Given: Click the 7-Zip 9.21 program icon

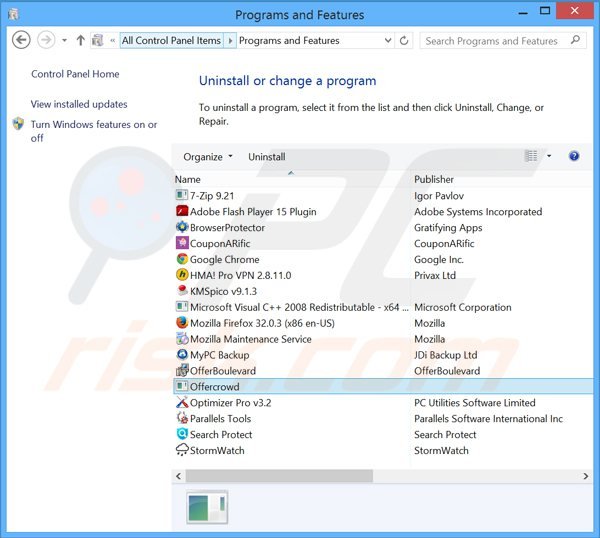Looking at the screenshot, I should (x=182, y=196).
